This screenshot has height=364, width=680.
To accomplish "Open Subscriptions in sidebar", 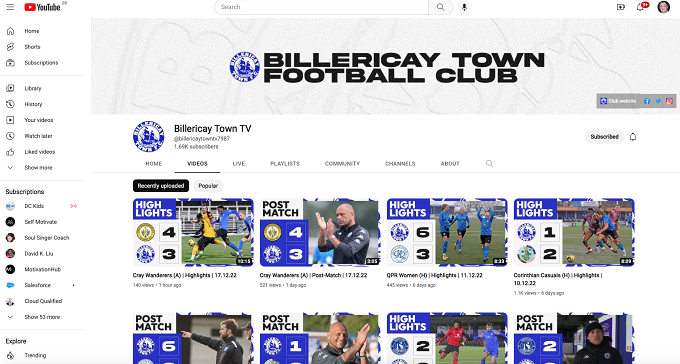I will click(x=42, y=63).
